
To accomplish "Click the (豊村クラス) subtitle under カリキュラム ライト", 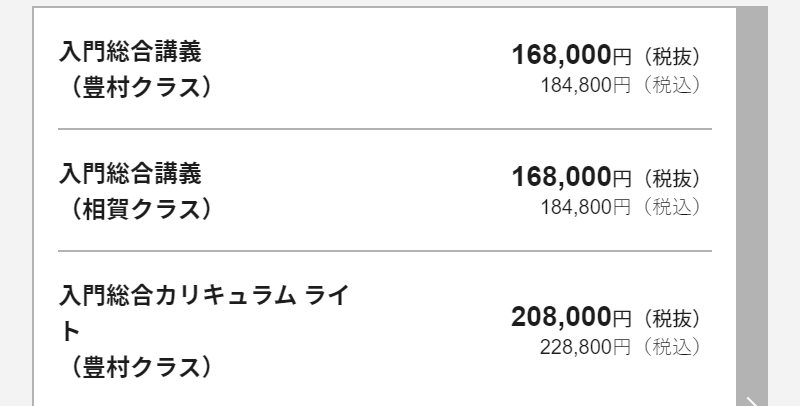I will coord(135,367).
